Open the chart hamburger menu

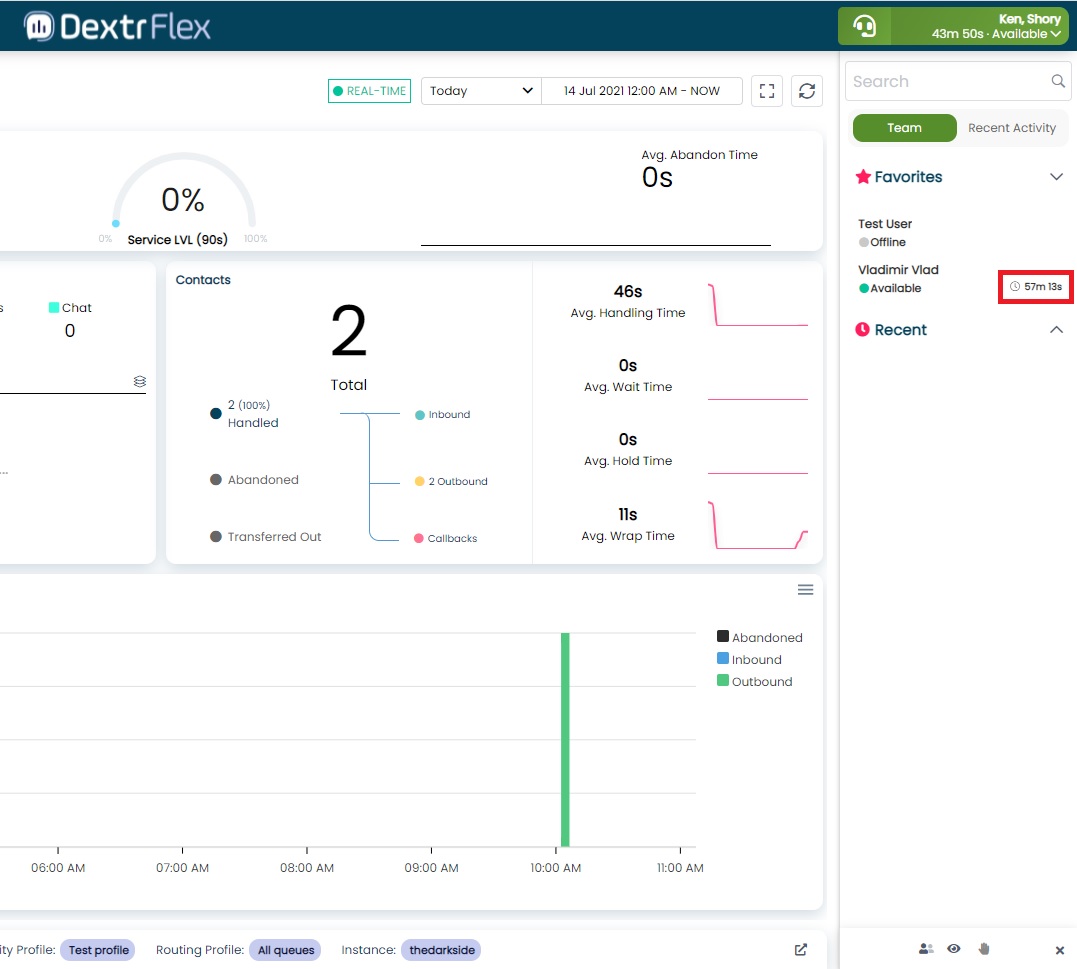[x=806, y=590]
